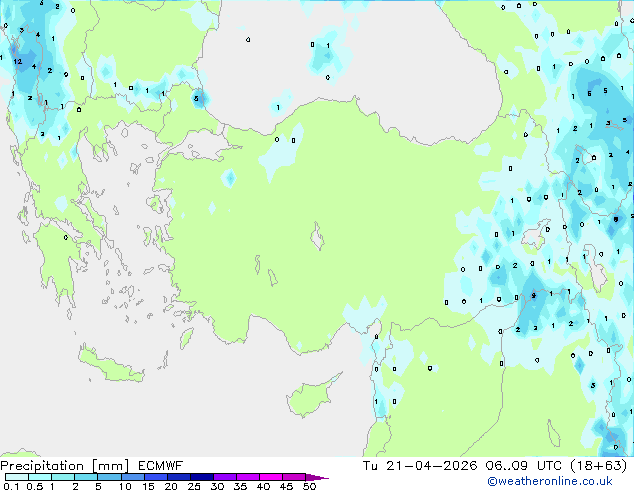
Task: Click the legend label '50'
Action: coord(309,486)
